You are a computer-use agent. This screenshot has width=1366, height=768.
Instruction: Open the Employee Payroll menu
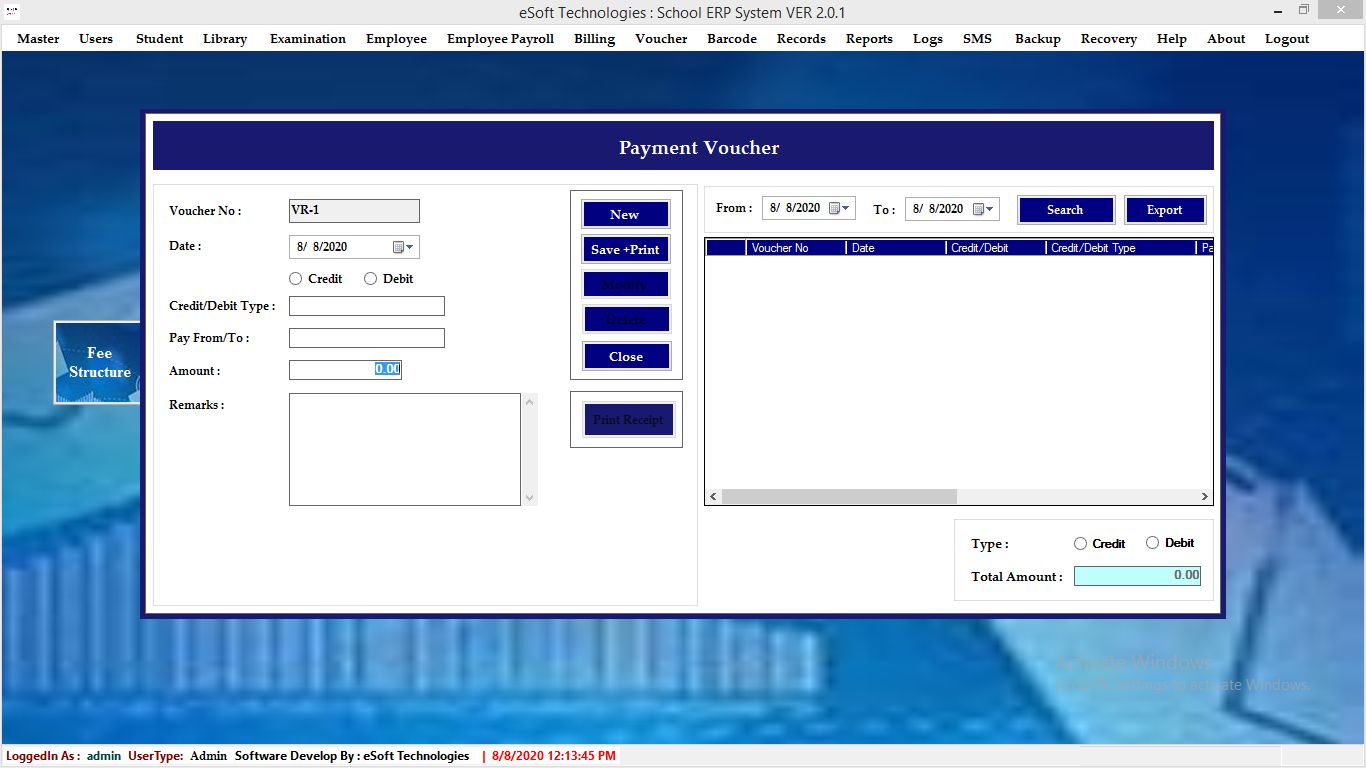click(x=500, y=39)
